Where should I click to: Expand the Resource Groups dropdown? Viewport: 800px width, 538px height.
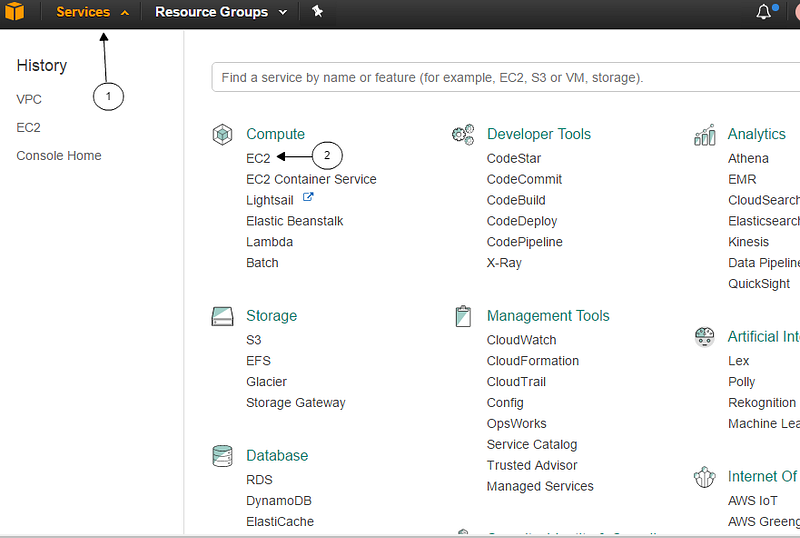221,12
